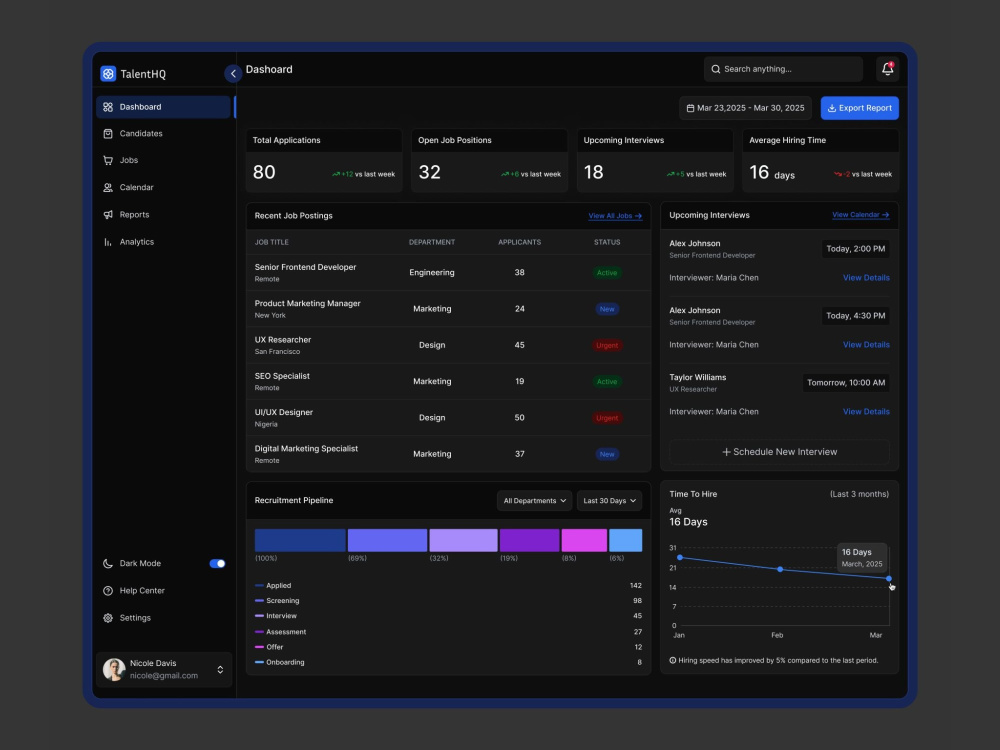Open the UX Researcher job row
The image size is (1000, 750).
(448, 346)
